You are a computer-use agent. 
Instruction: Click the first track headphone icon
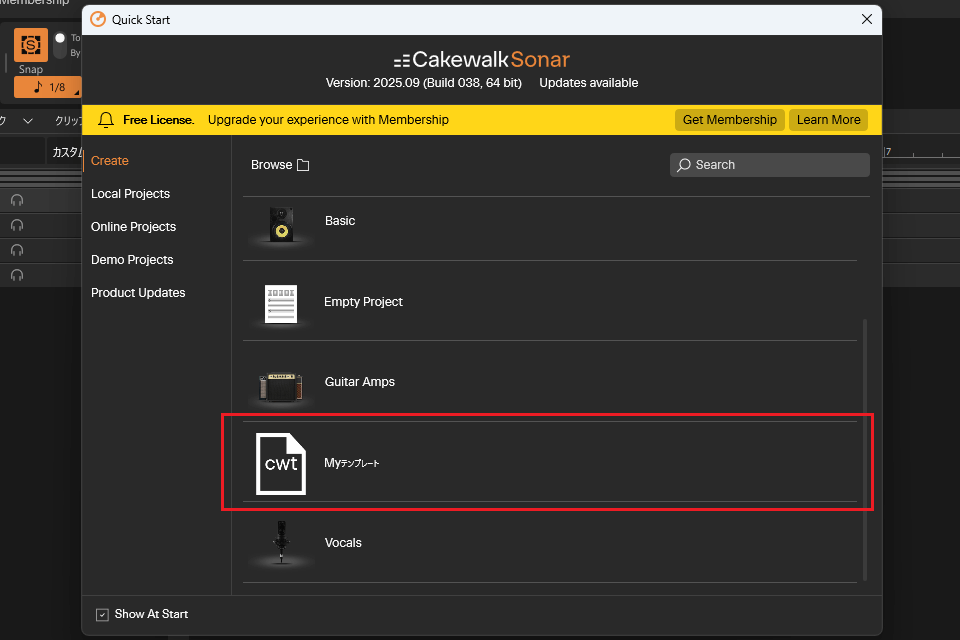pyautogui.click(x=17, y=200)
